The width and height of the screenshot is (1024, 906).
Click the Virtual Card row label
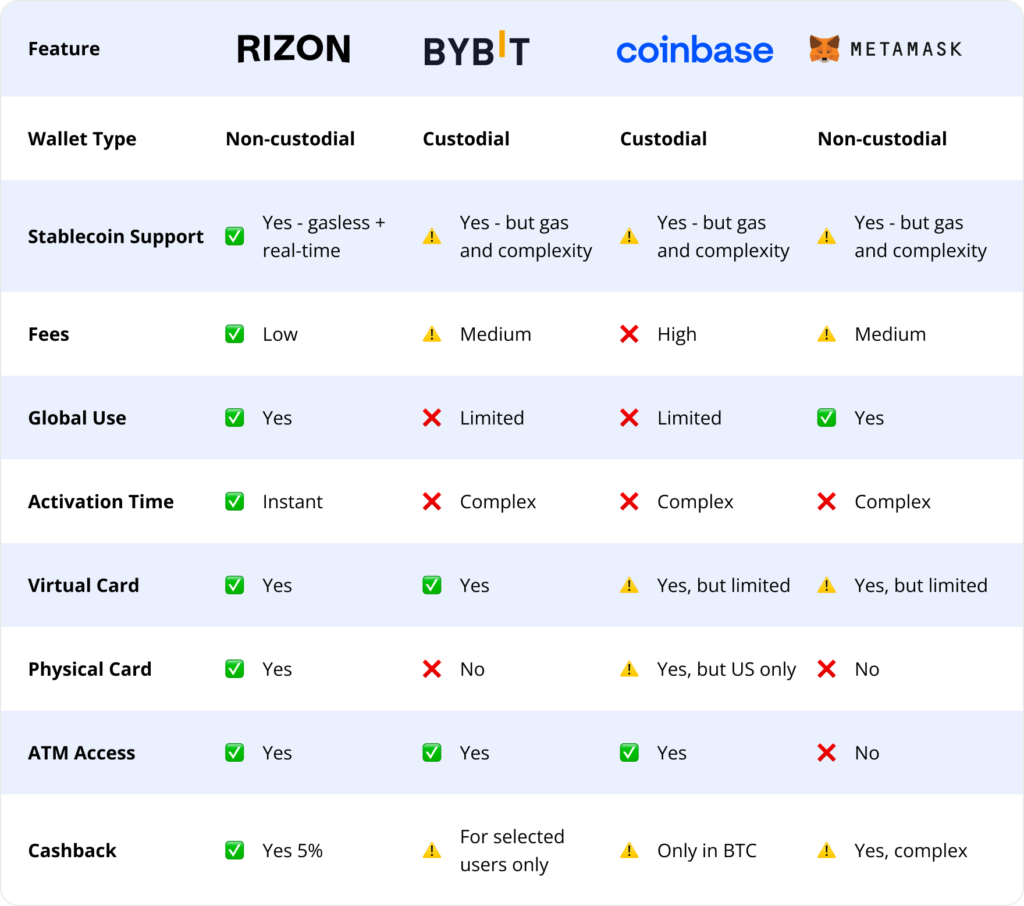(83, 585)
